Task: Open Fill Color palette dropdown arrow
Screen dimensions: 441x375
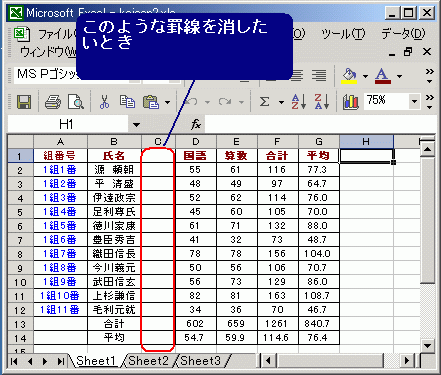Action: 365,76
